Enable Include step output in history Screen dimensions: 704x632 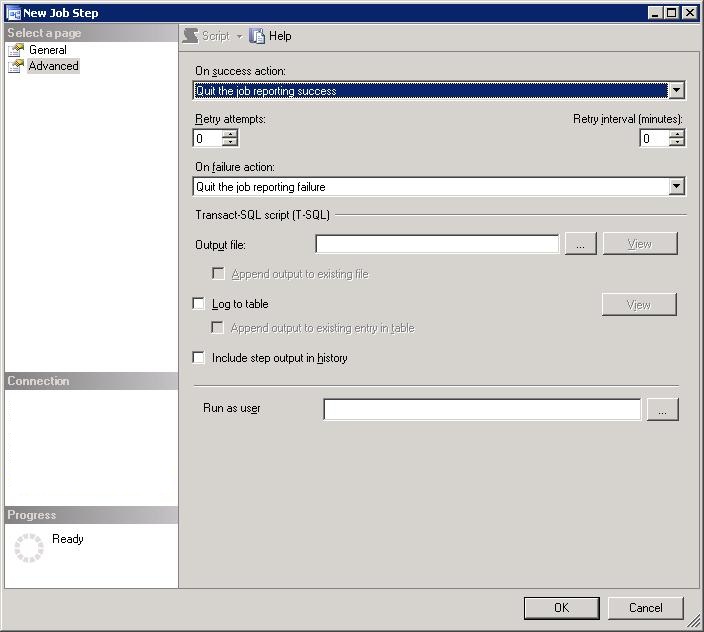pyautogui.click(x=198, y=357)
